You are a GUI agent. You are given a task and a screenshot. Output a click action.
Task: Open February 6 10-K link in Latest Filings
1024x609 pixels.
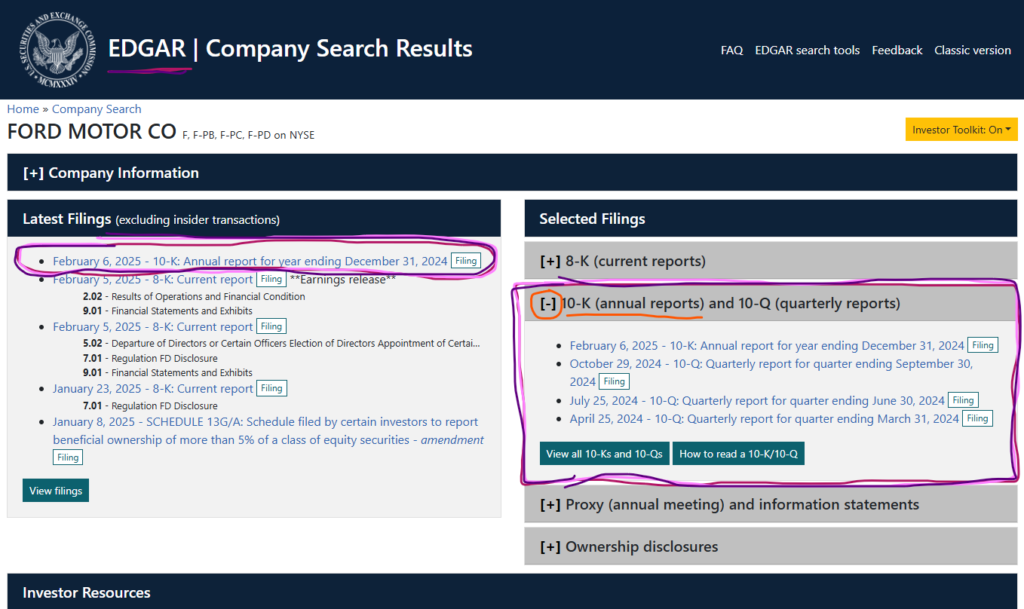(x=250, y=261)
